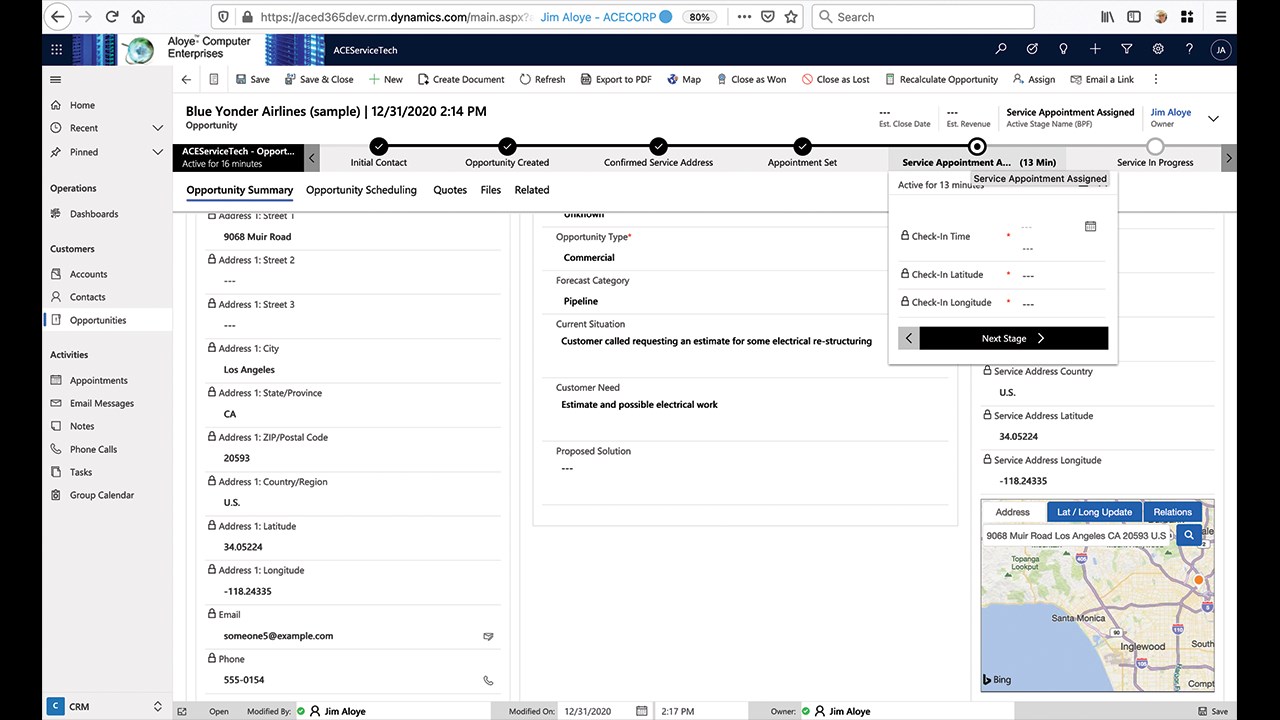
Task: Open the task flow target icon in the header
Action: (1032, 49)
